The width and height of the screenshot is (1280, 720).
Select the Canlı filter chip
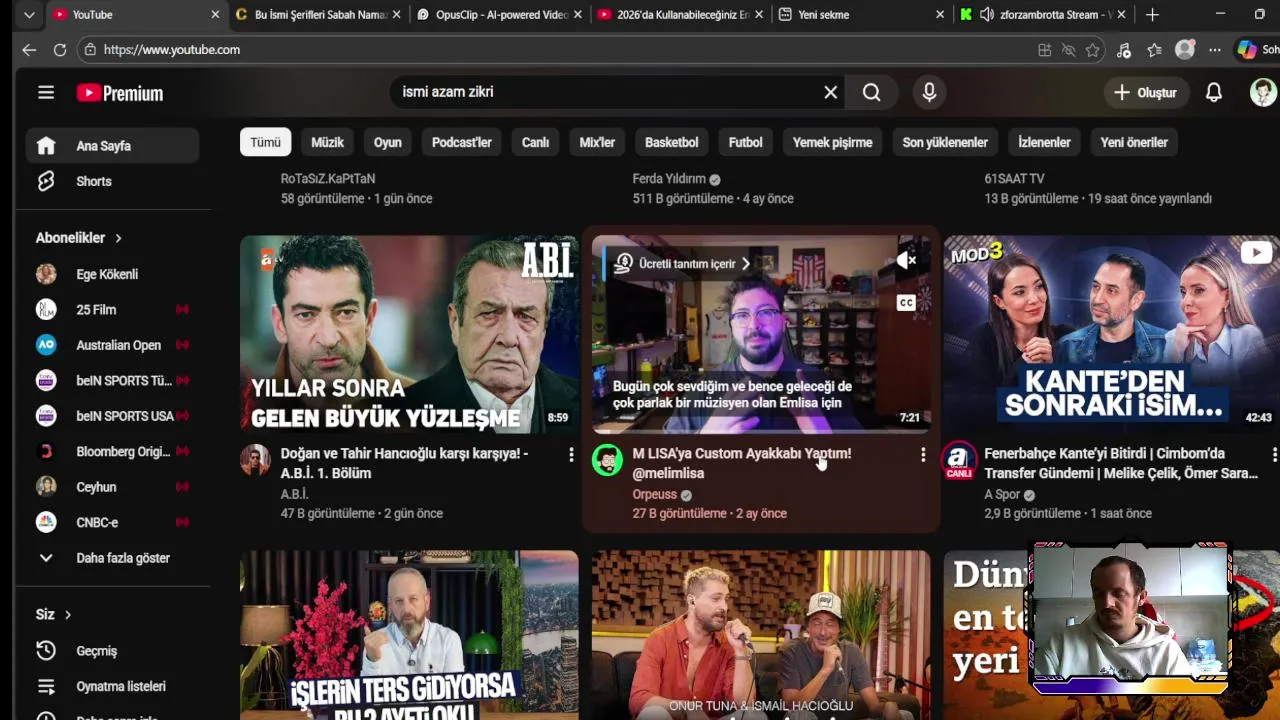coord(535,142)
